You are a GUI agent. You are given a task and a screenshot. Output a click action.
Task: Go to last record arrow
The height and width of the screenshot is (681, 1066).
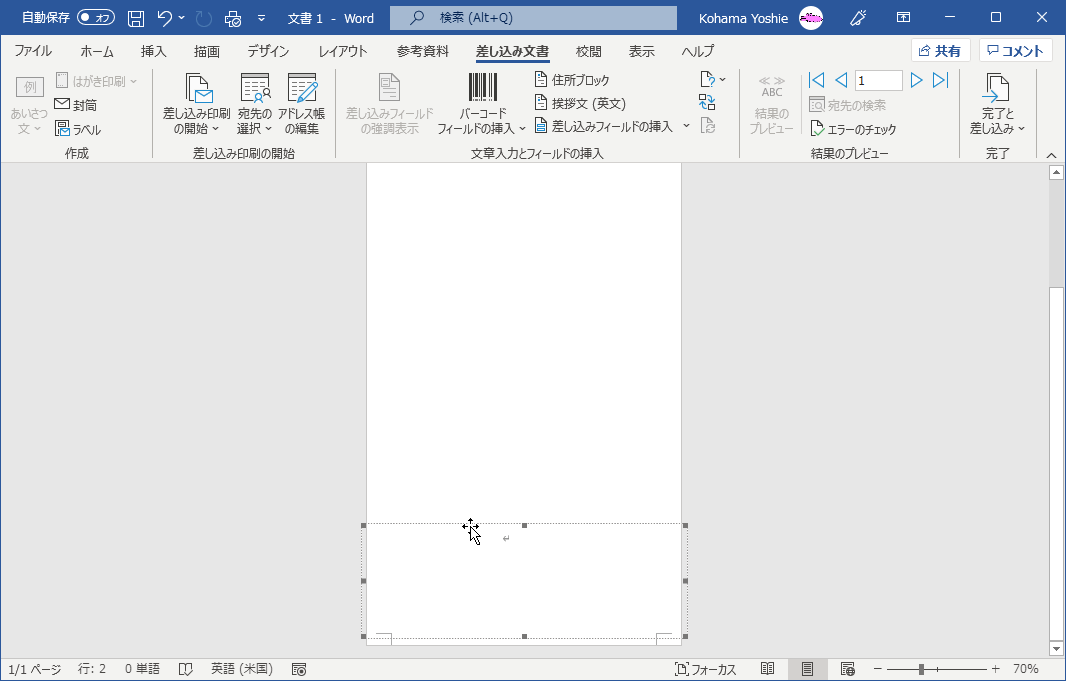click(940, 80)
